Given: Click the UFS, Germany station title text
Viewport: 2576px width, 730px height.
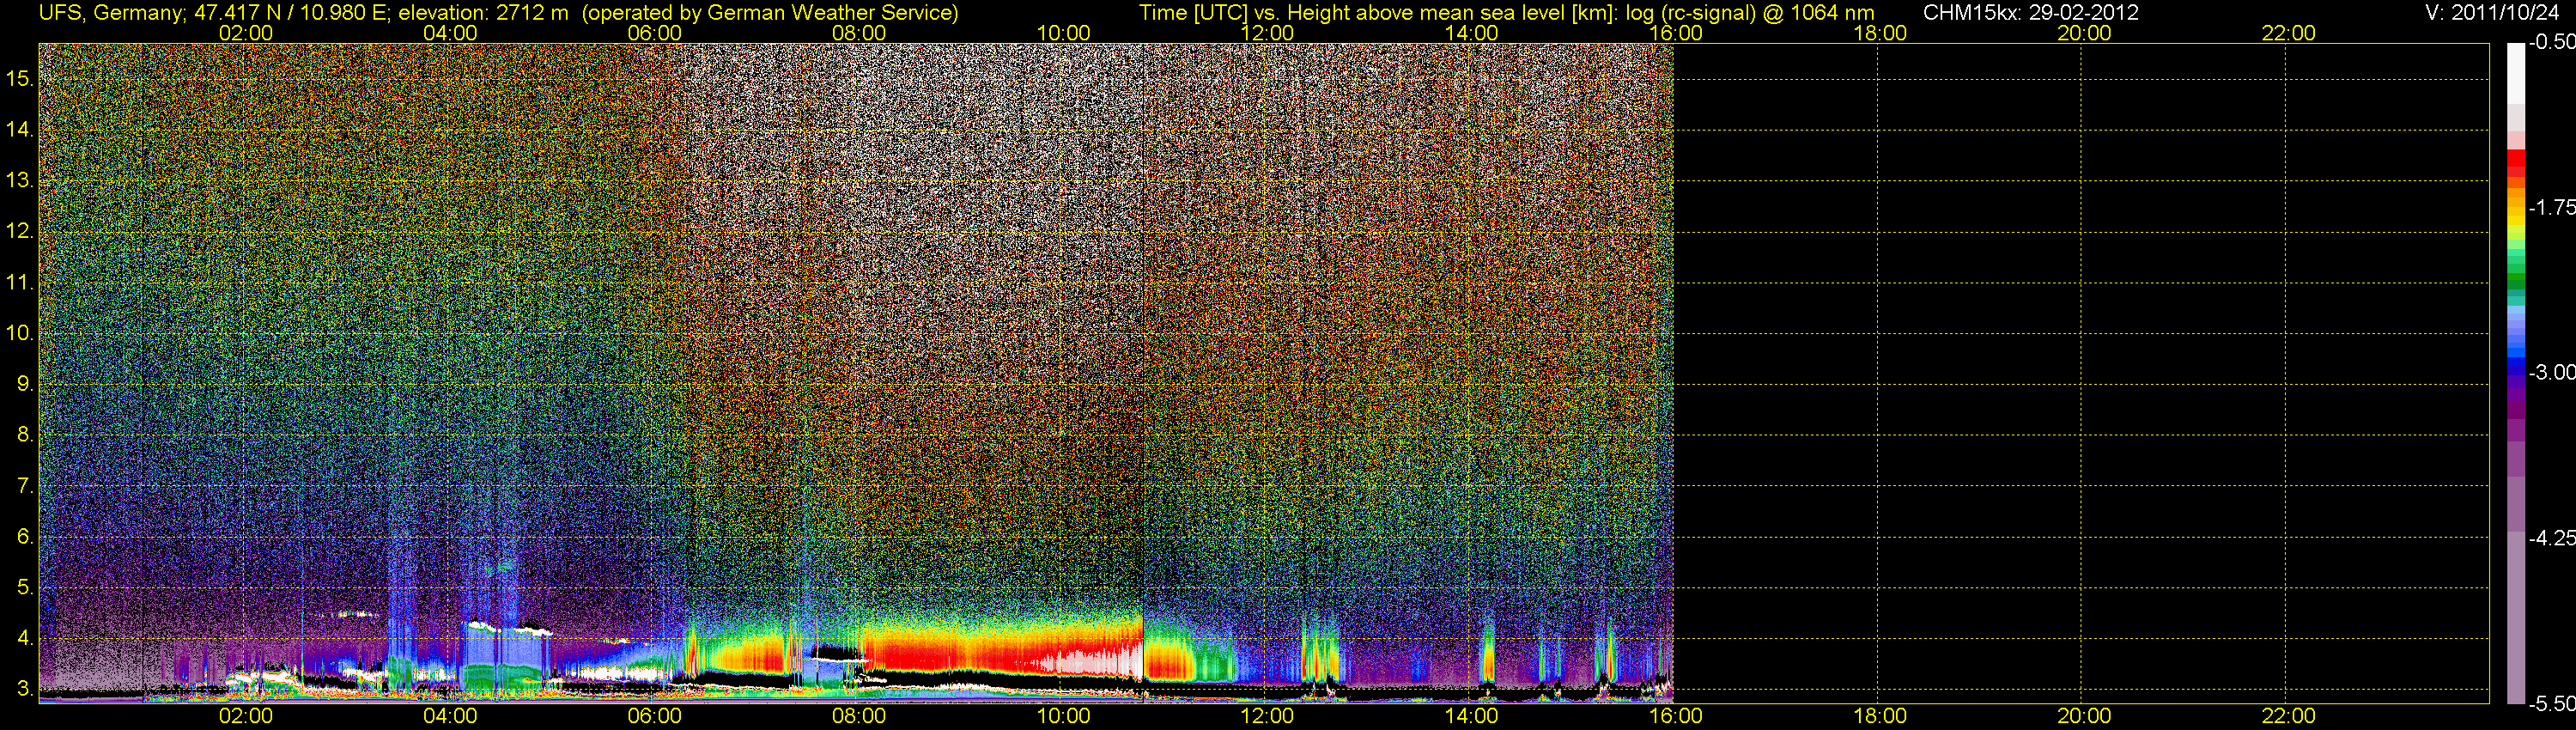Looking at the screenshot, I should (x=112, y=12).
